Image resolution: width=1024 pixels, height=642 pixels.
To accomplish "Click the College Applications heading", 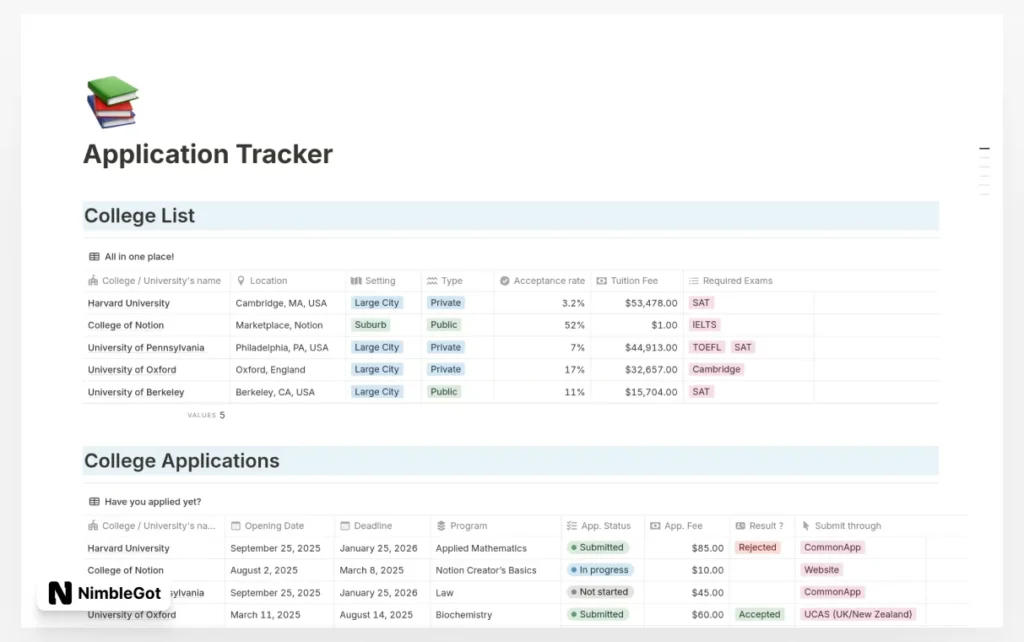I will (x=182, y=460).
